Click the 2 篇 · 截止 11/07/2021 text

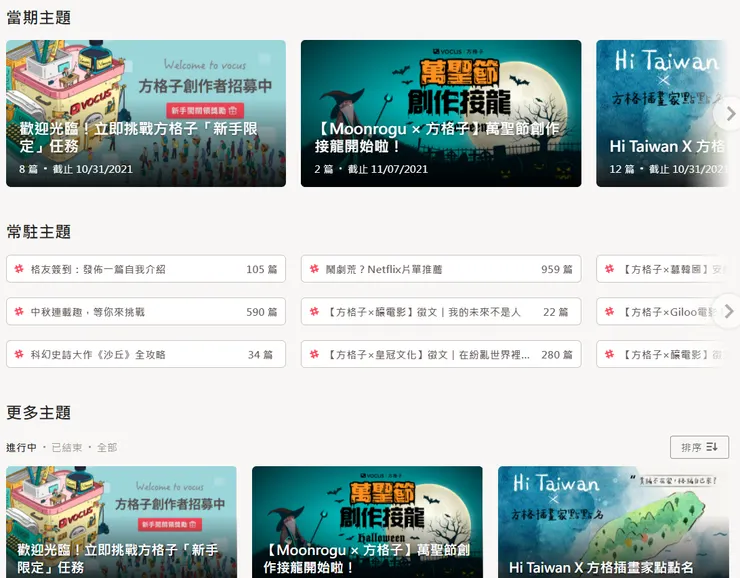pyautogui.click(x=371, y=169)
